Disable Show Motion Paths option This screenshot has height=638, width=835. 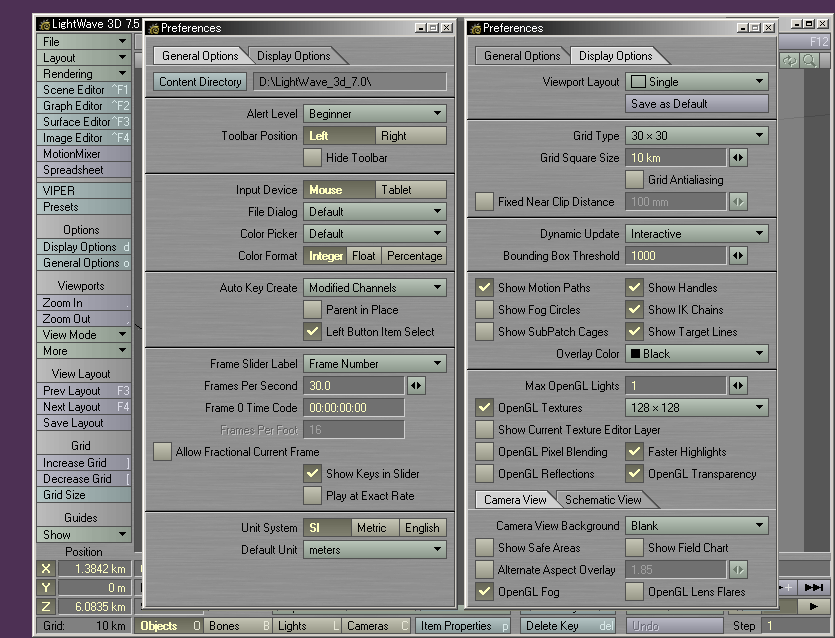(x=484, y=288)
